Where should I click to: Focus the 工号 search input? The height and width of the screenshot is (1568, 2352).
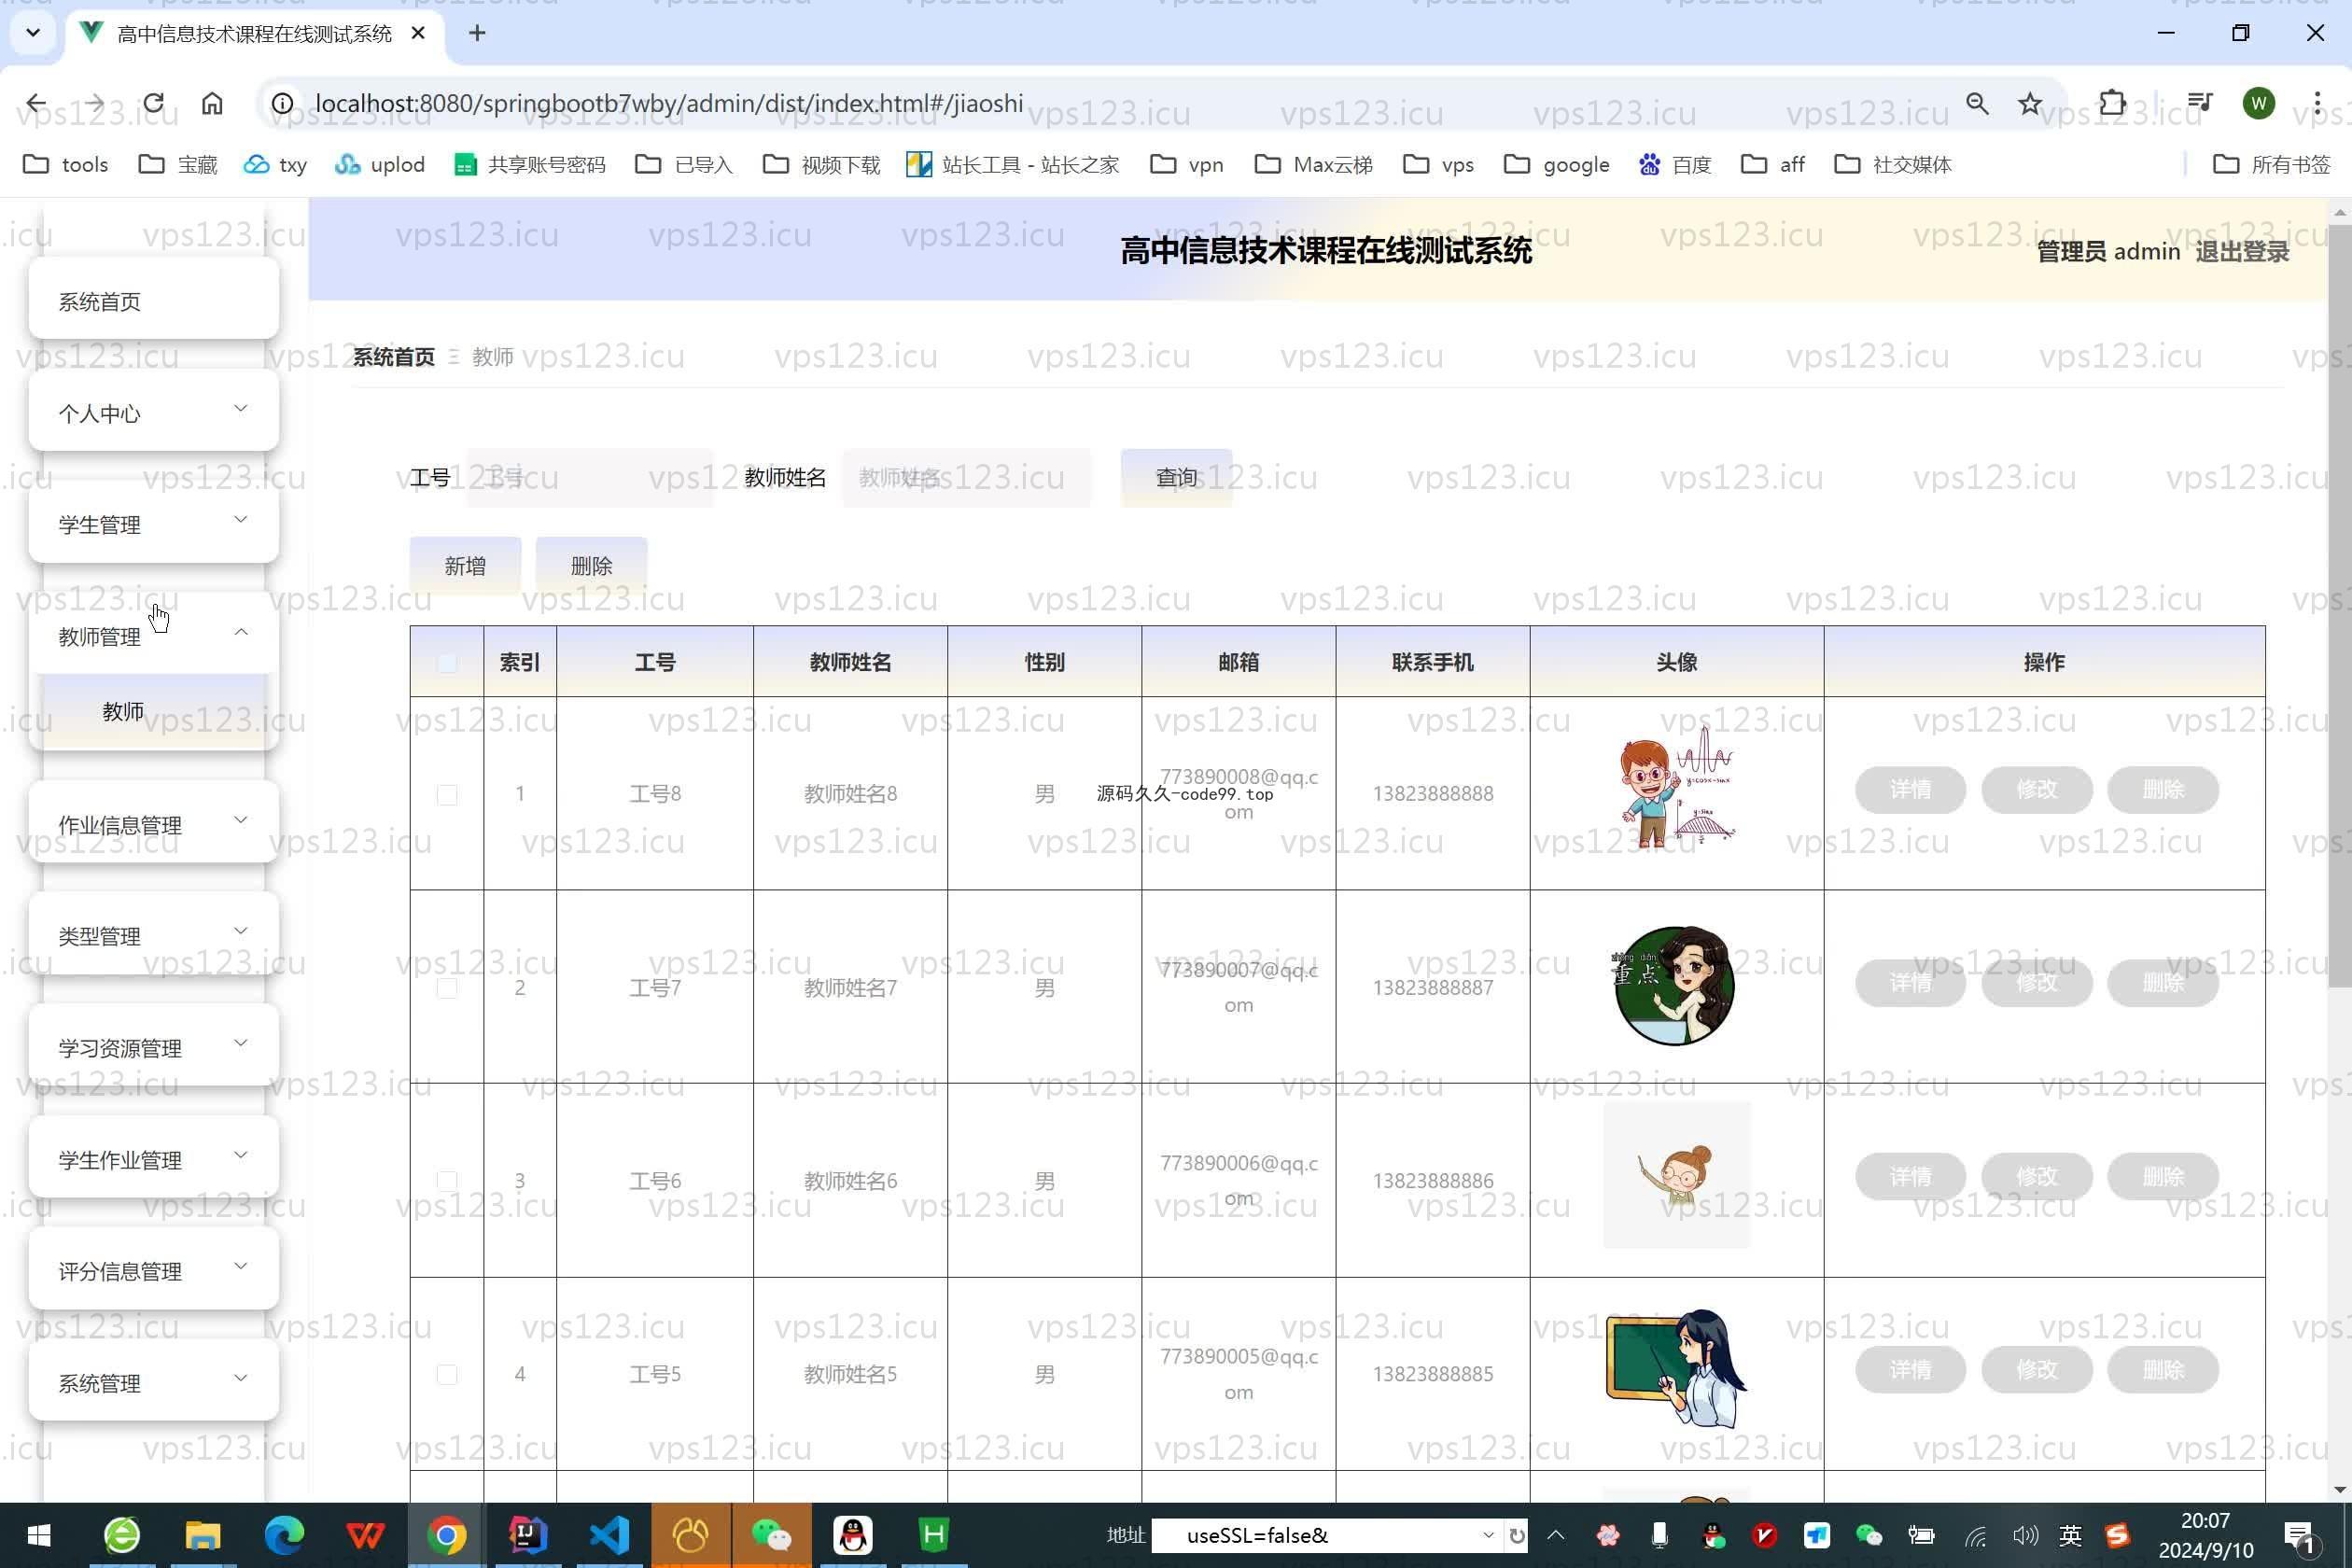pos(590,478)
